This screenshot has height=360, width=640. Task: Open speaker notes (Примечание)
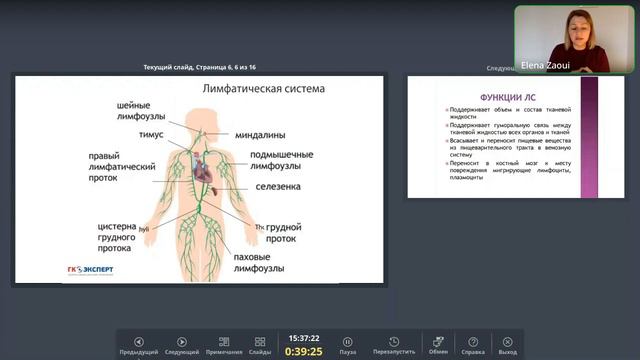pyautogui.click(x=224, y=346)
